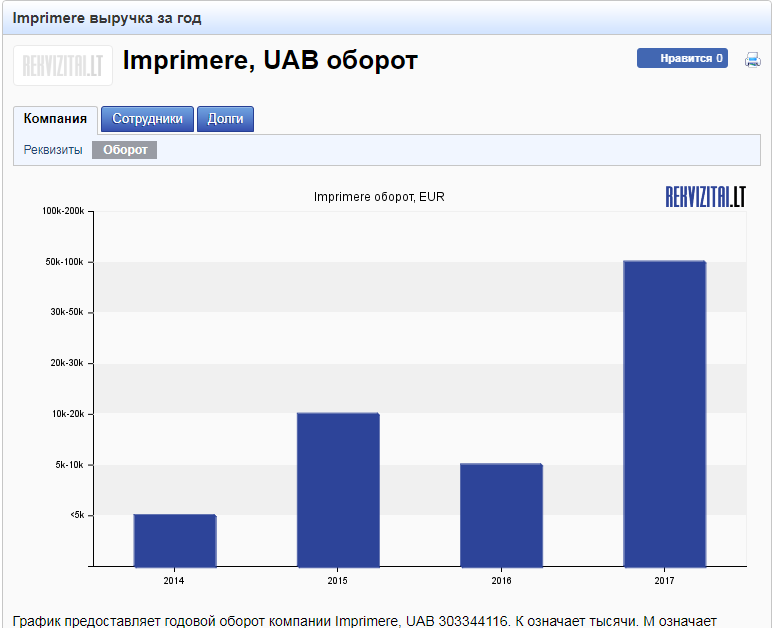
Task: Click the Rekvizitai.lt logo beside the company name
Action: point(63,65)
